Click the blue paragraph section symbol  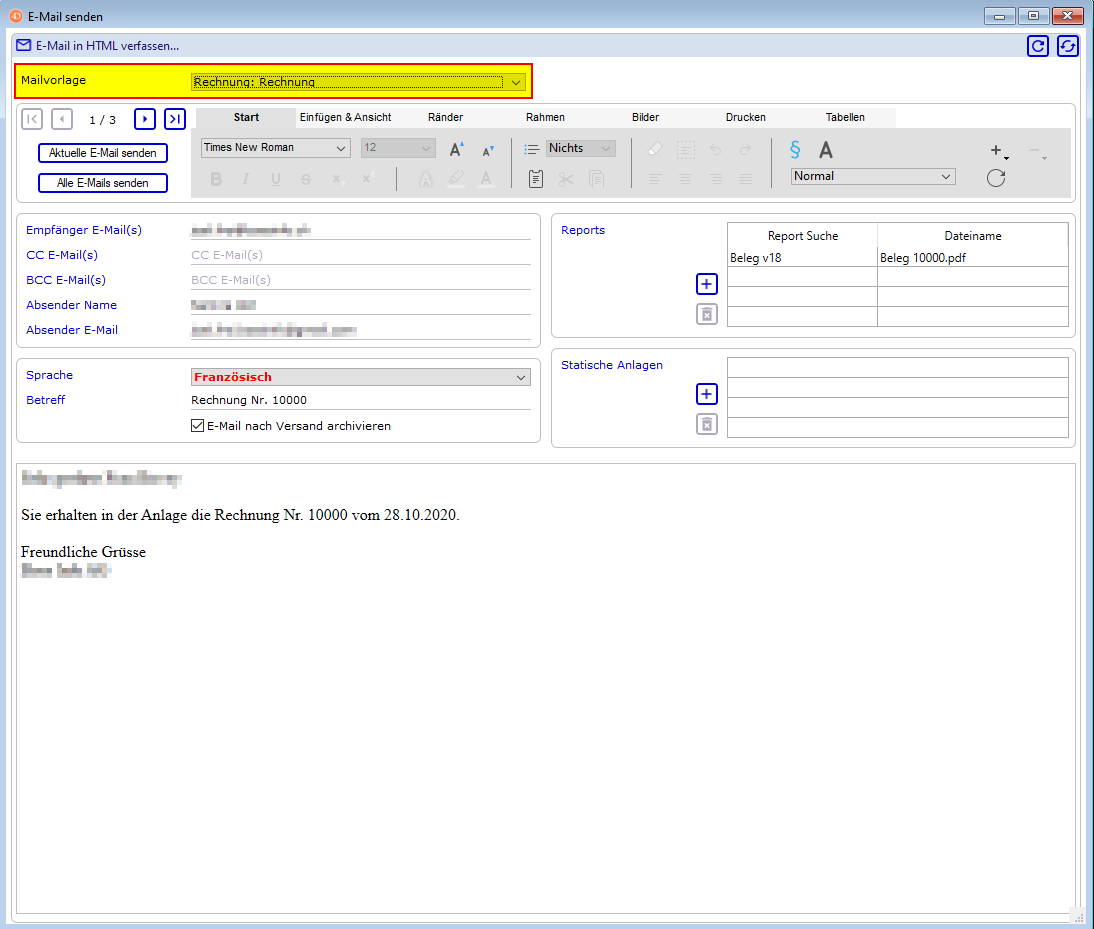pos(795,150)
